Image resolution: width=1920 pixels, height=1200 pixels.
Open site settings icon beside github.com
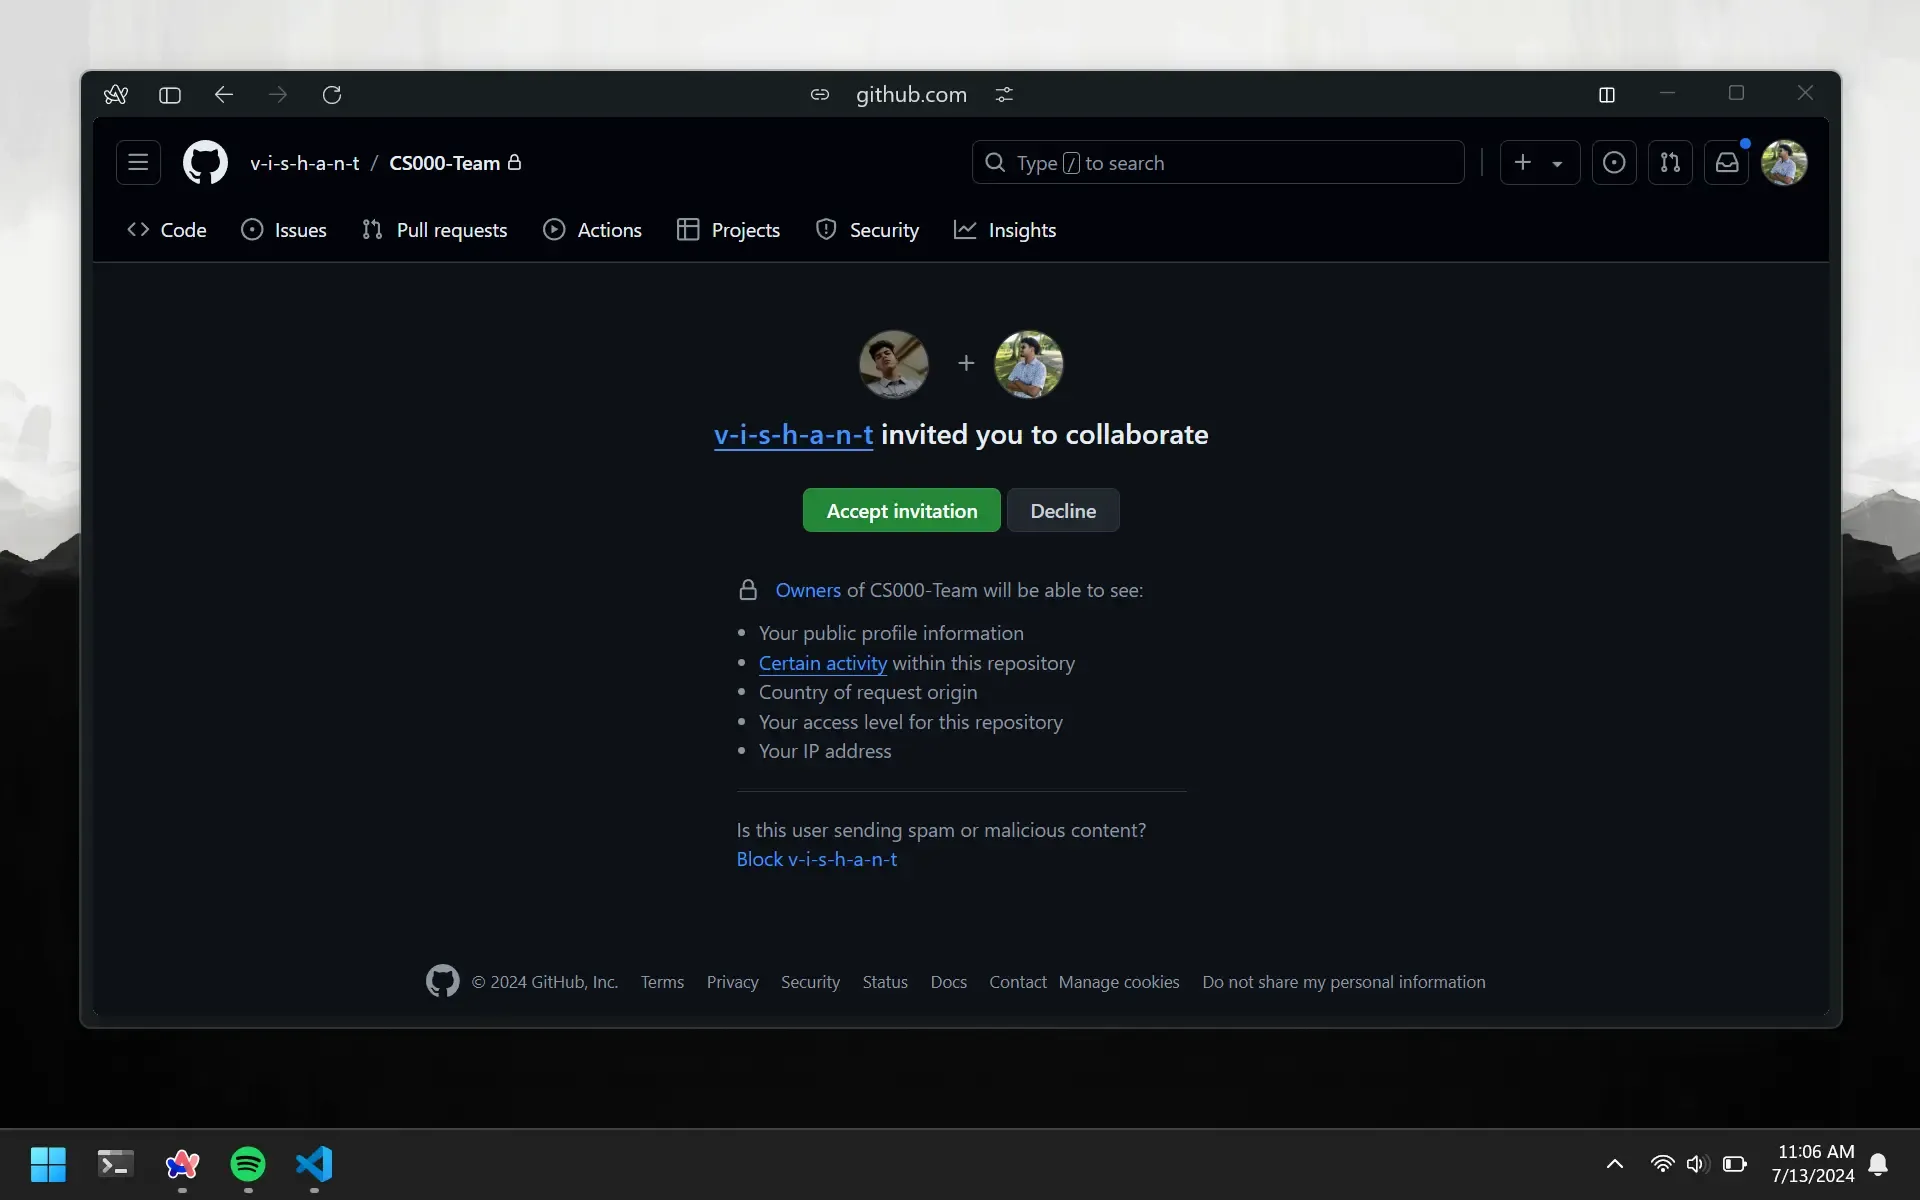pyautogui.click(x=1004, y=94)
